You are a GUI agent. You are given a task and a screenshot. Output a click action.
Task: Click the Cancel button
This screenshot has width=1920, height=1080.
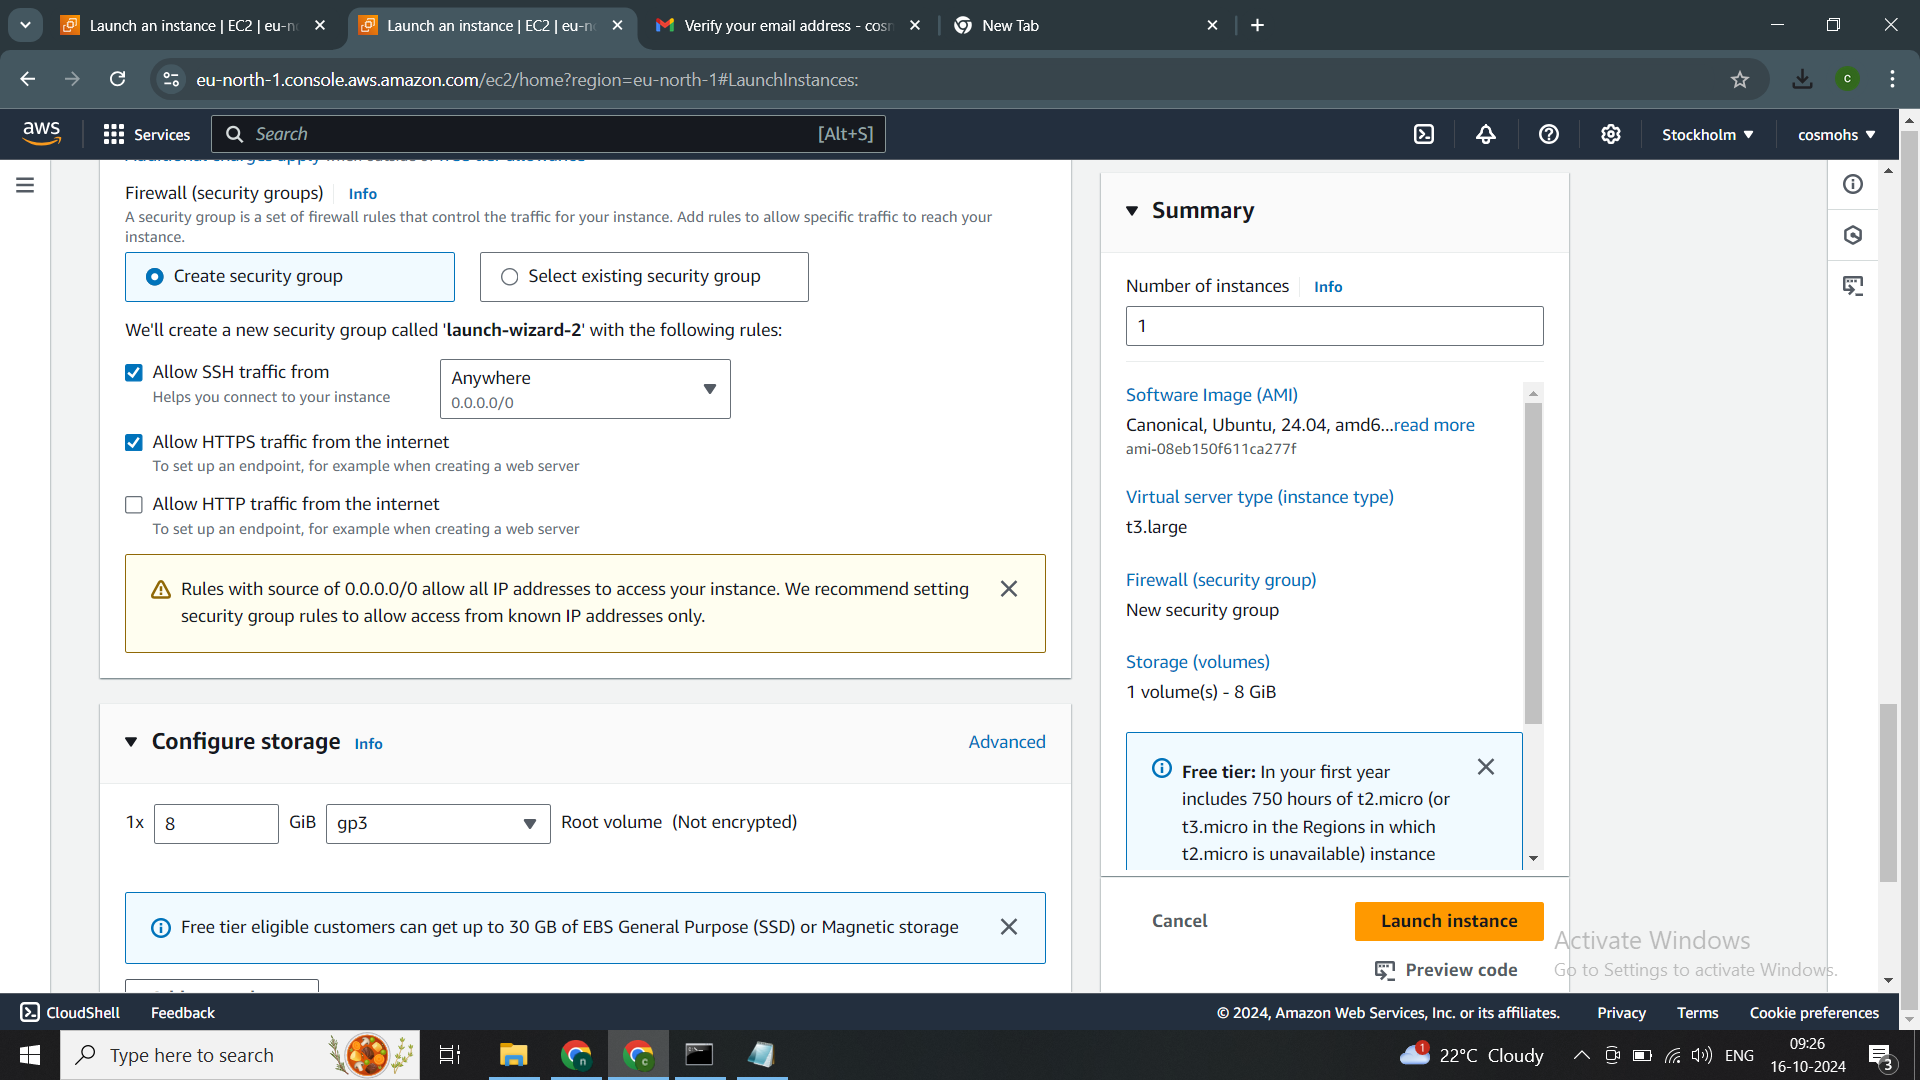[1180, 920]
